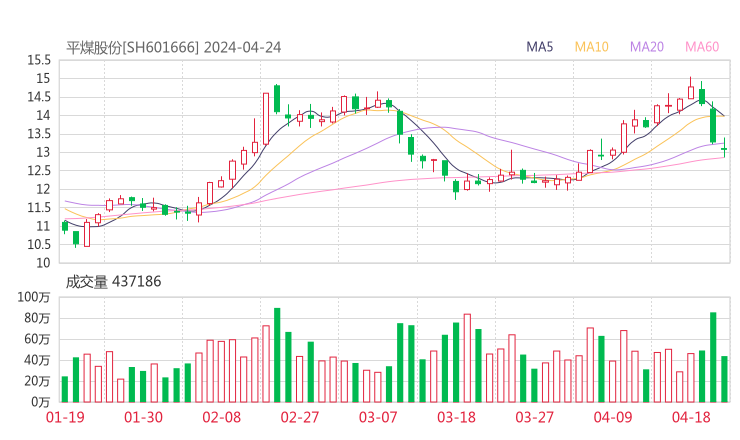Viewport: 740px width, 440px height.
Task: Click the 11.5 price axis label
Action: [39, 208]
